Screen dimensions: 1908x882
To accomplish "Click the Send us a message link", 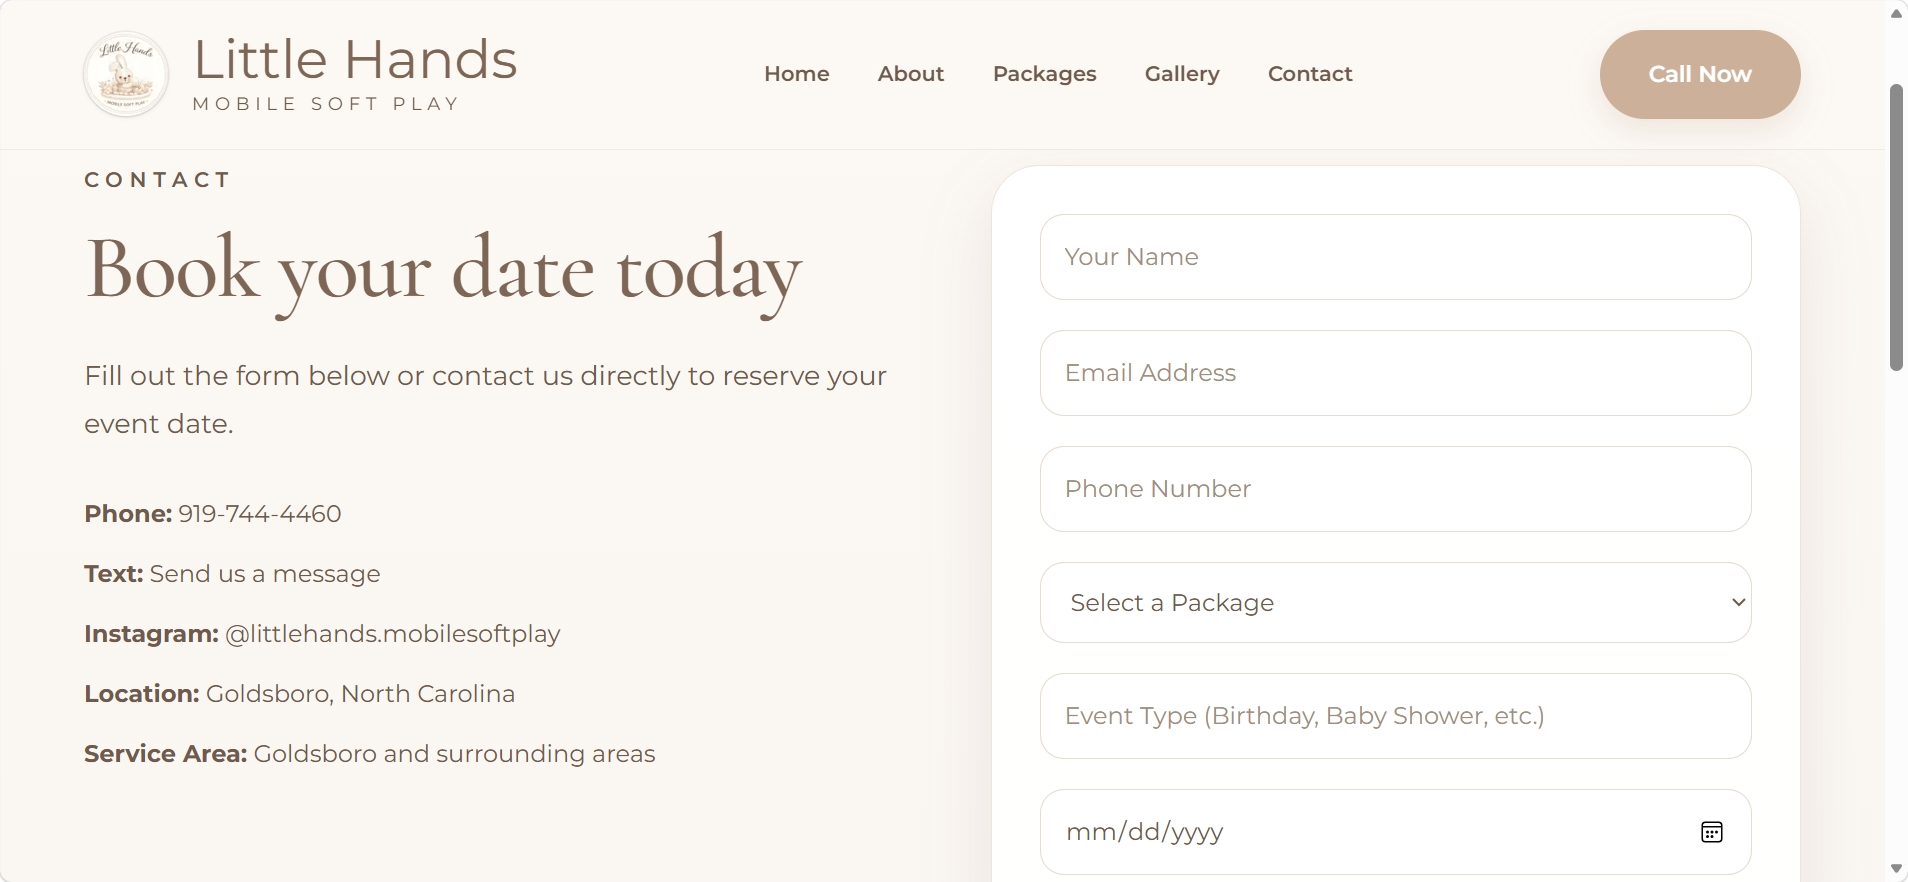I will coord(265,574).
